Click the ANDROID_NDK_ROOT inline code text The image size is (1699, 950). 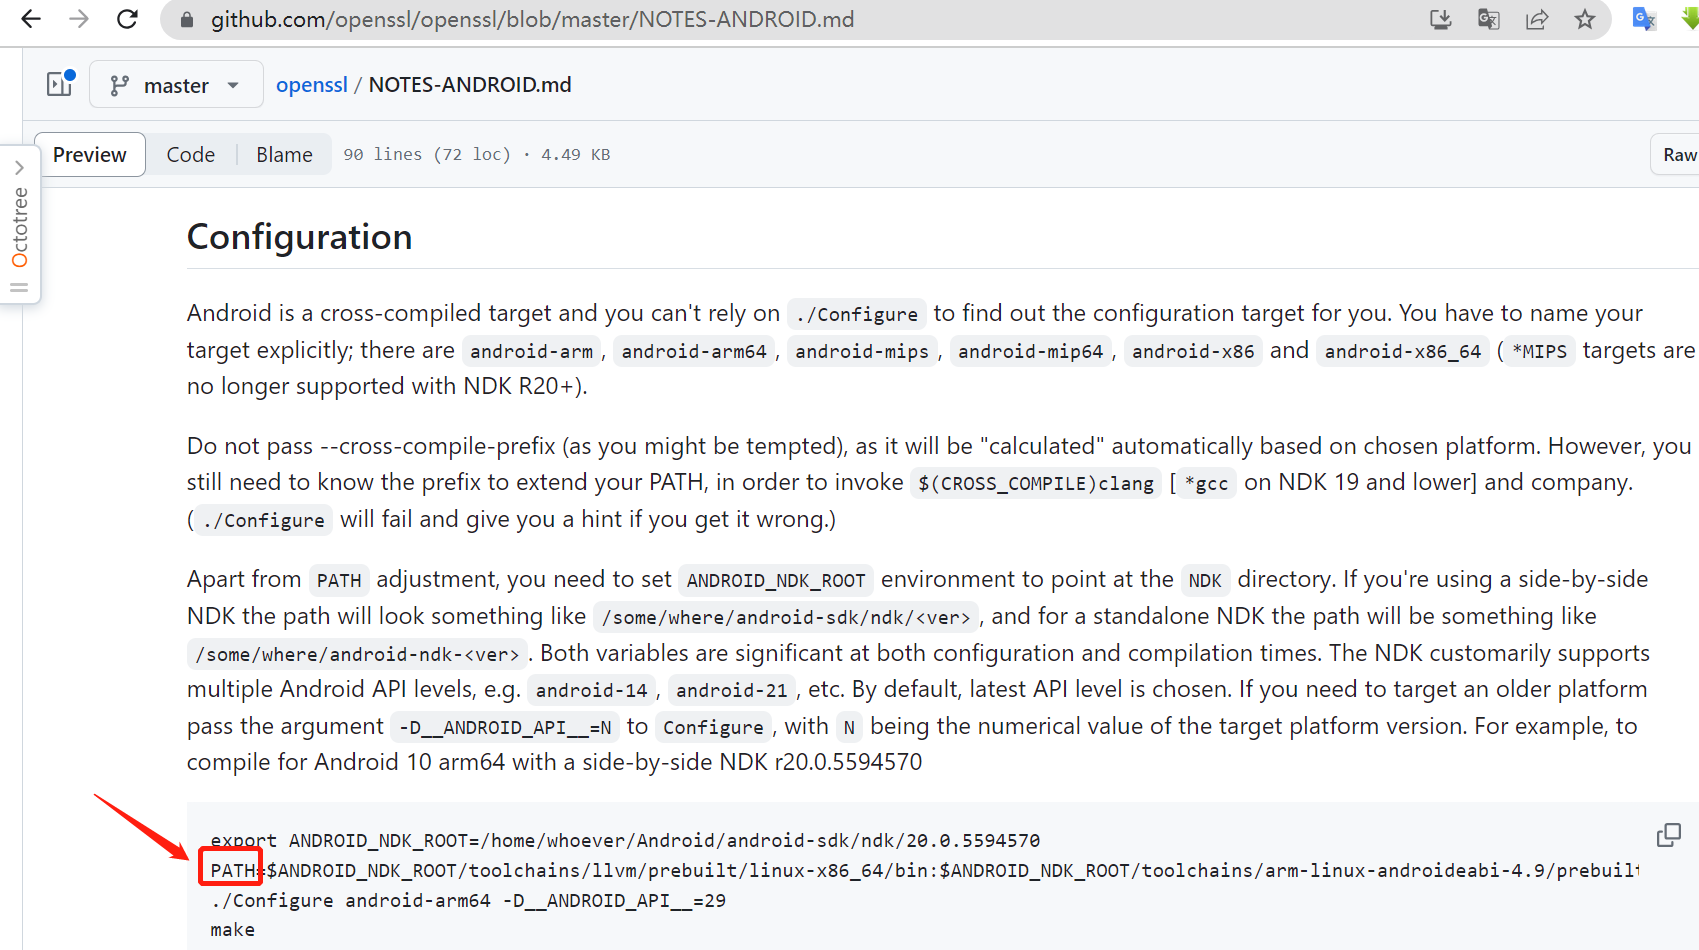(776, 581)
